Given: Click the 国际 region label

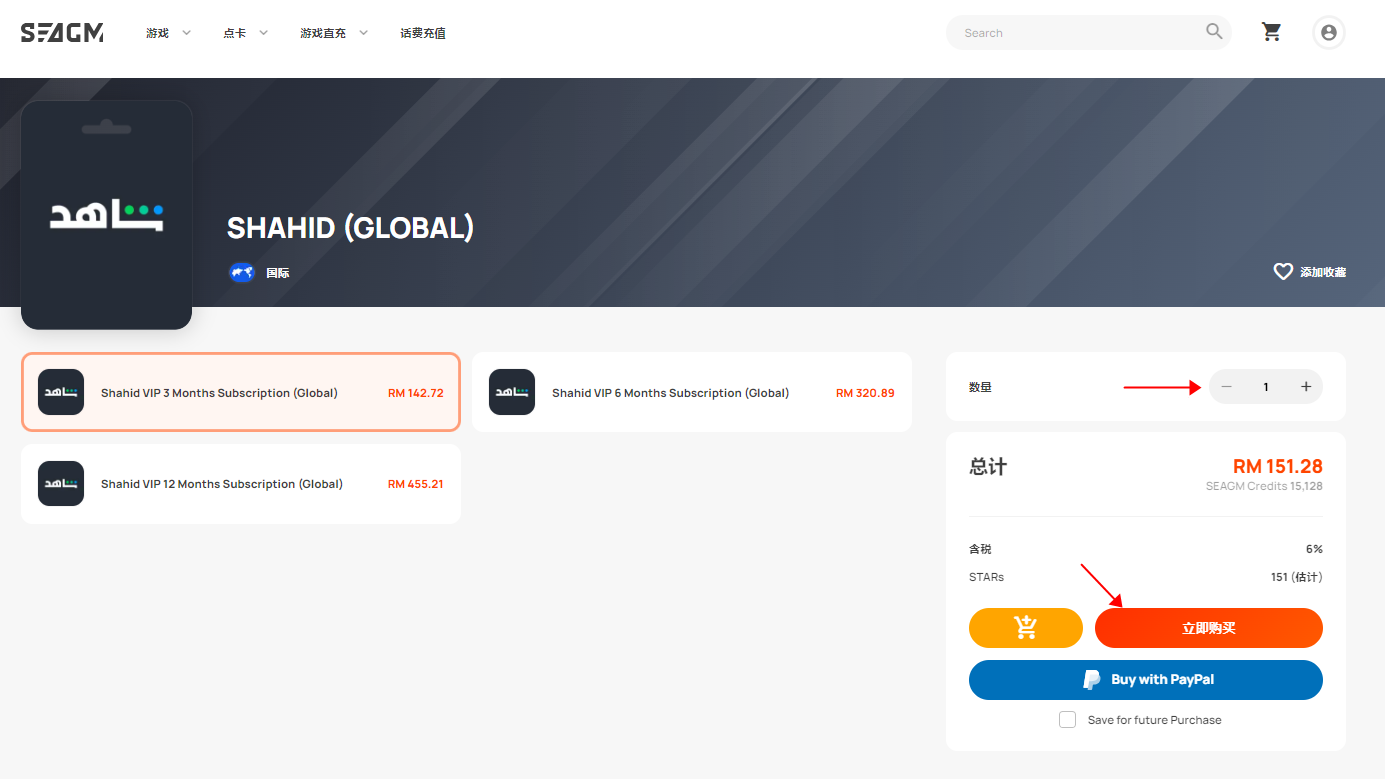Looking at the screenshot, I should pyautogui.click(x=278, y=272).
